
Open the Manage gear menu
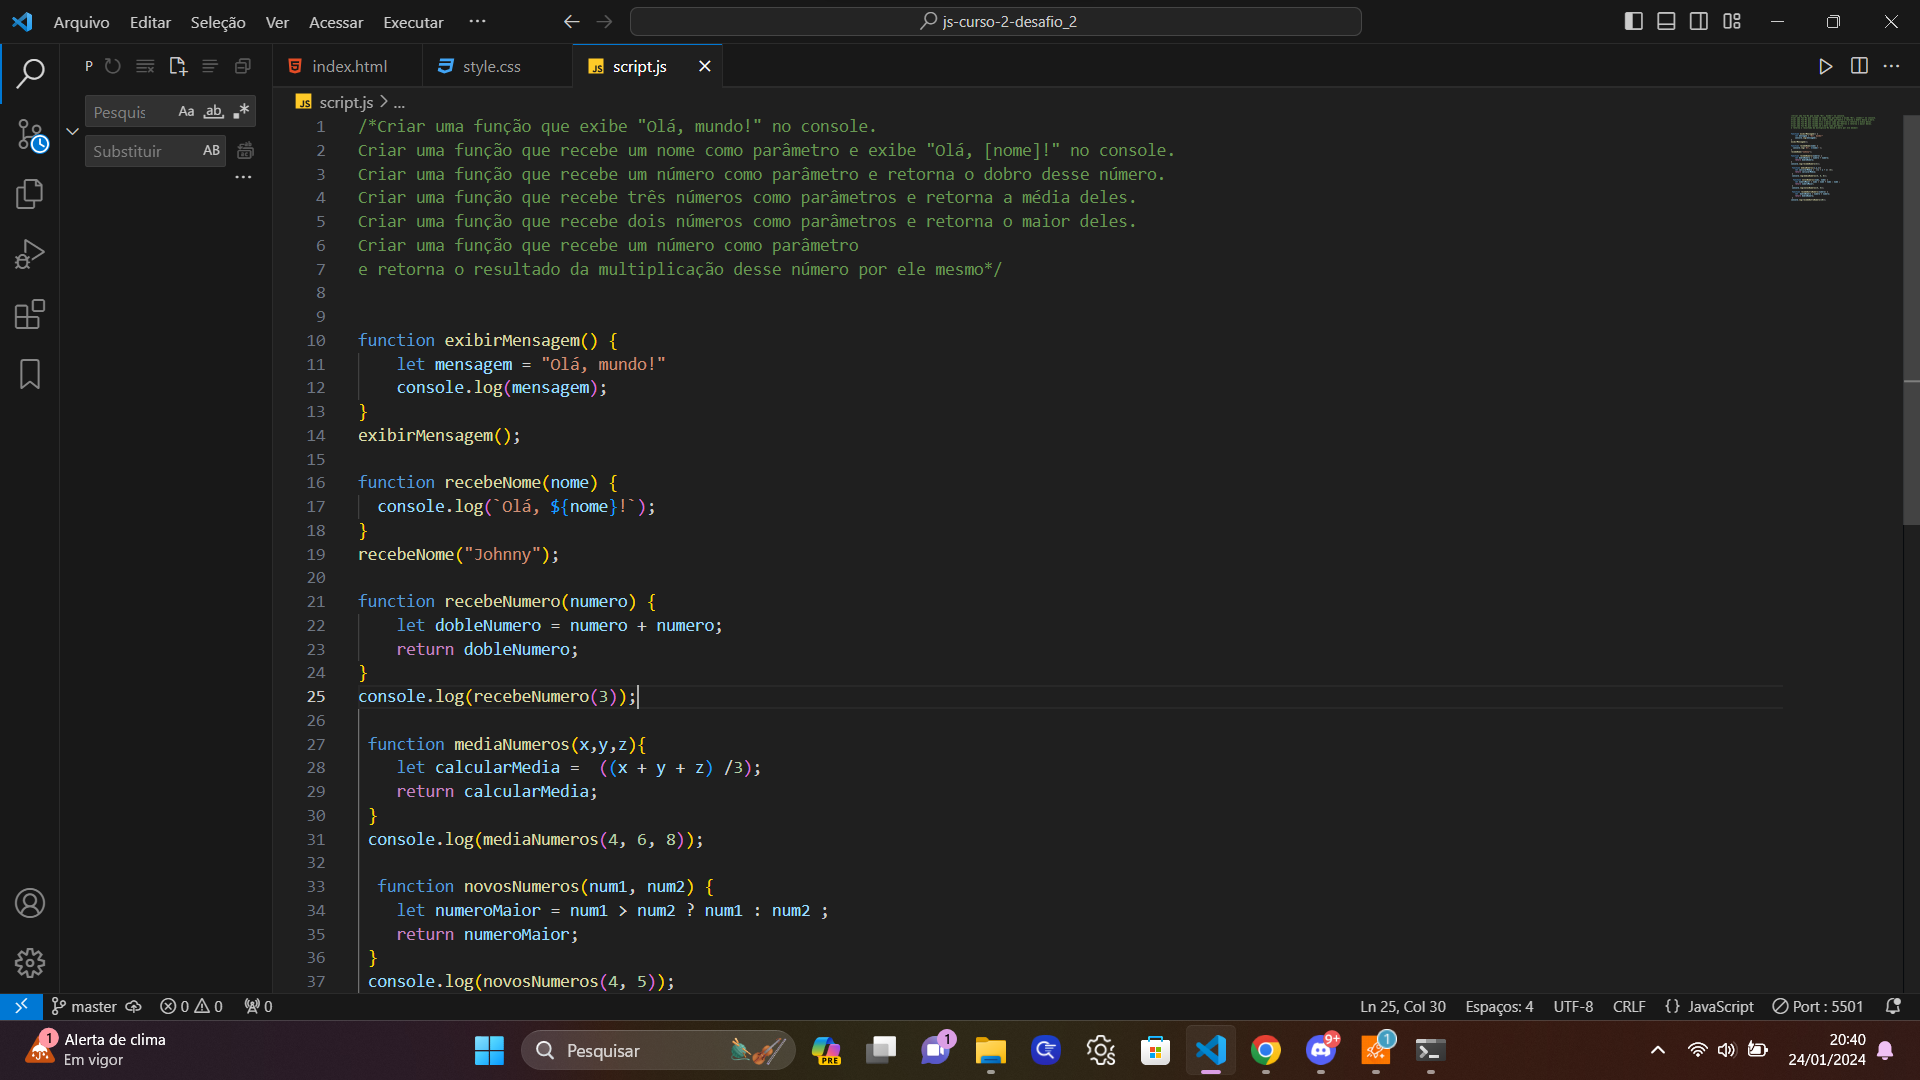click(x=30, y=963)
